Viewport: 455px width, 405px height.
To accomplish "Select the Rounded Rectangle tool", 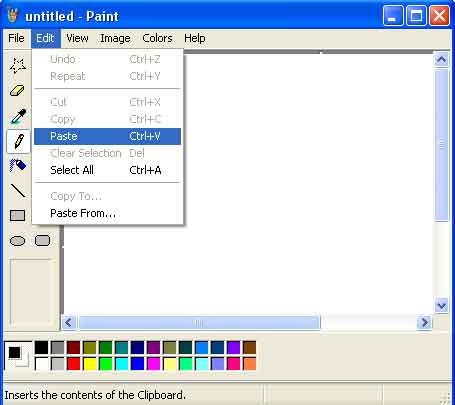I will [x=42, y=240].
